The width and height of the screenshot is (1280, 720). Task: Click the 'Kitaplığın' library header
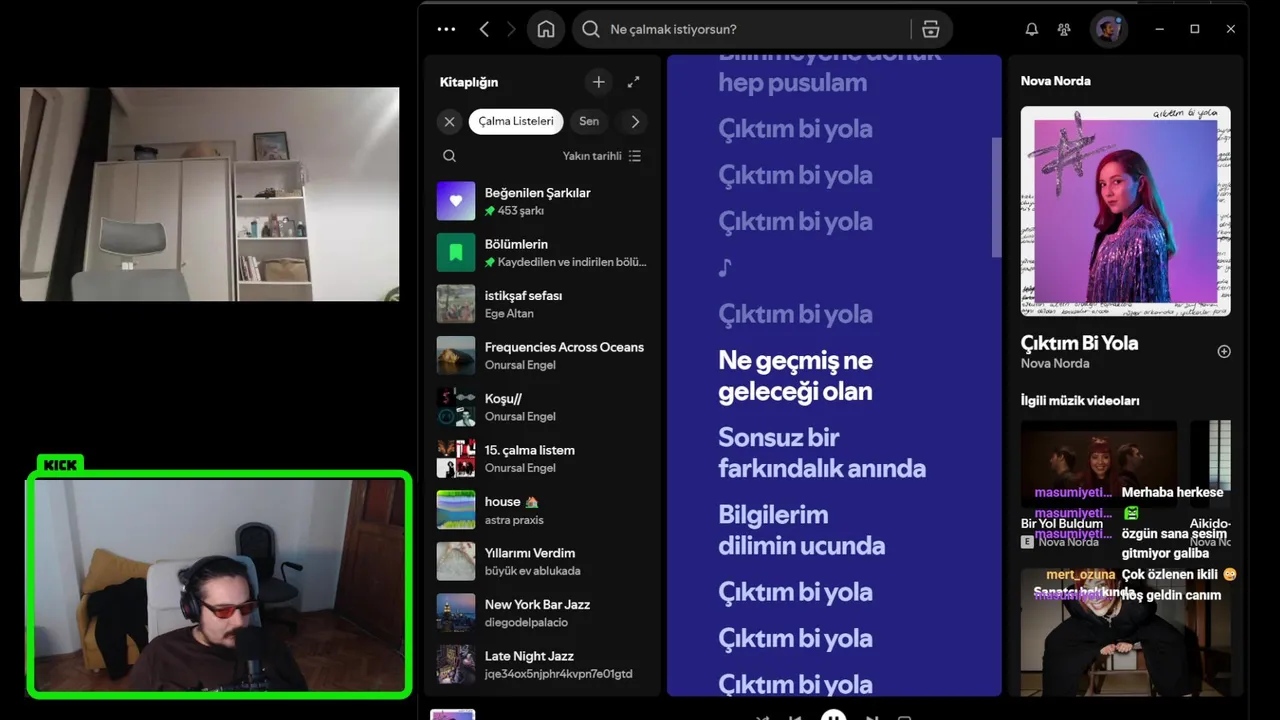click(469, 82)
